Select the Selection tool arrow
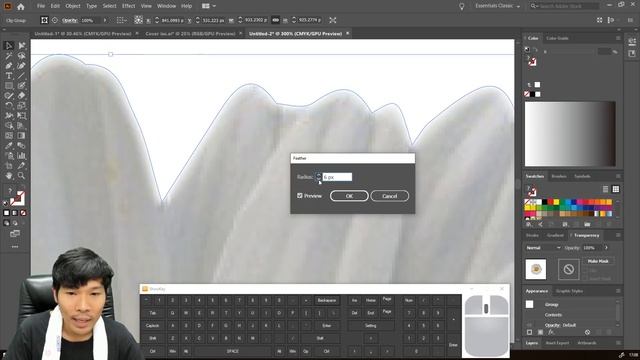Viewport: 640px width, 360px height. 9,46
